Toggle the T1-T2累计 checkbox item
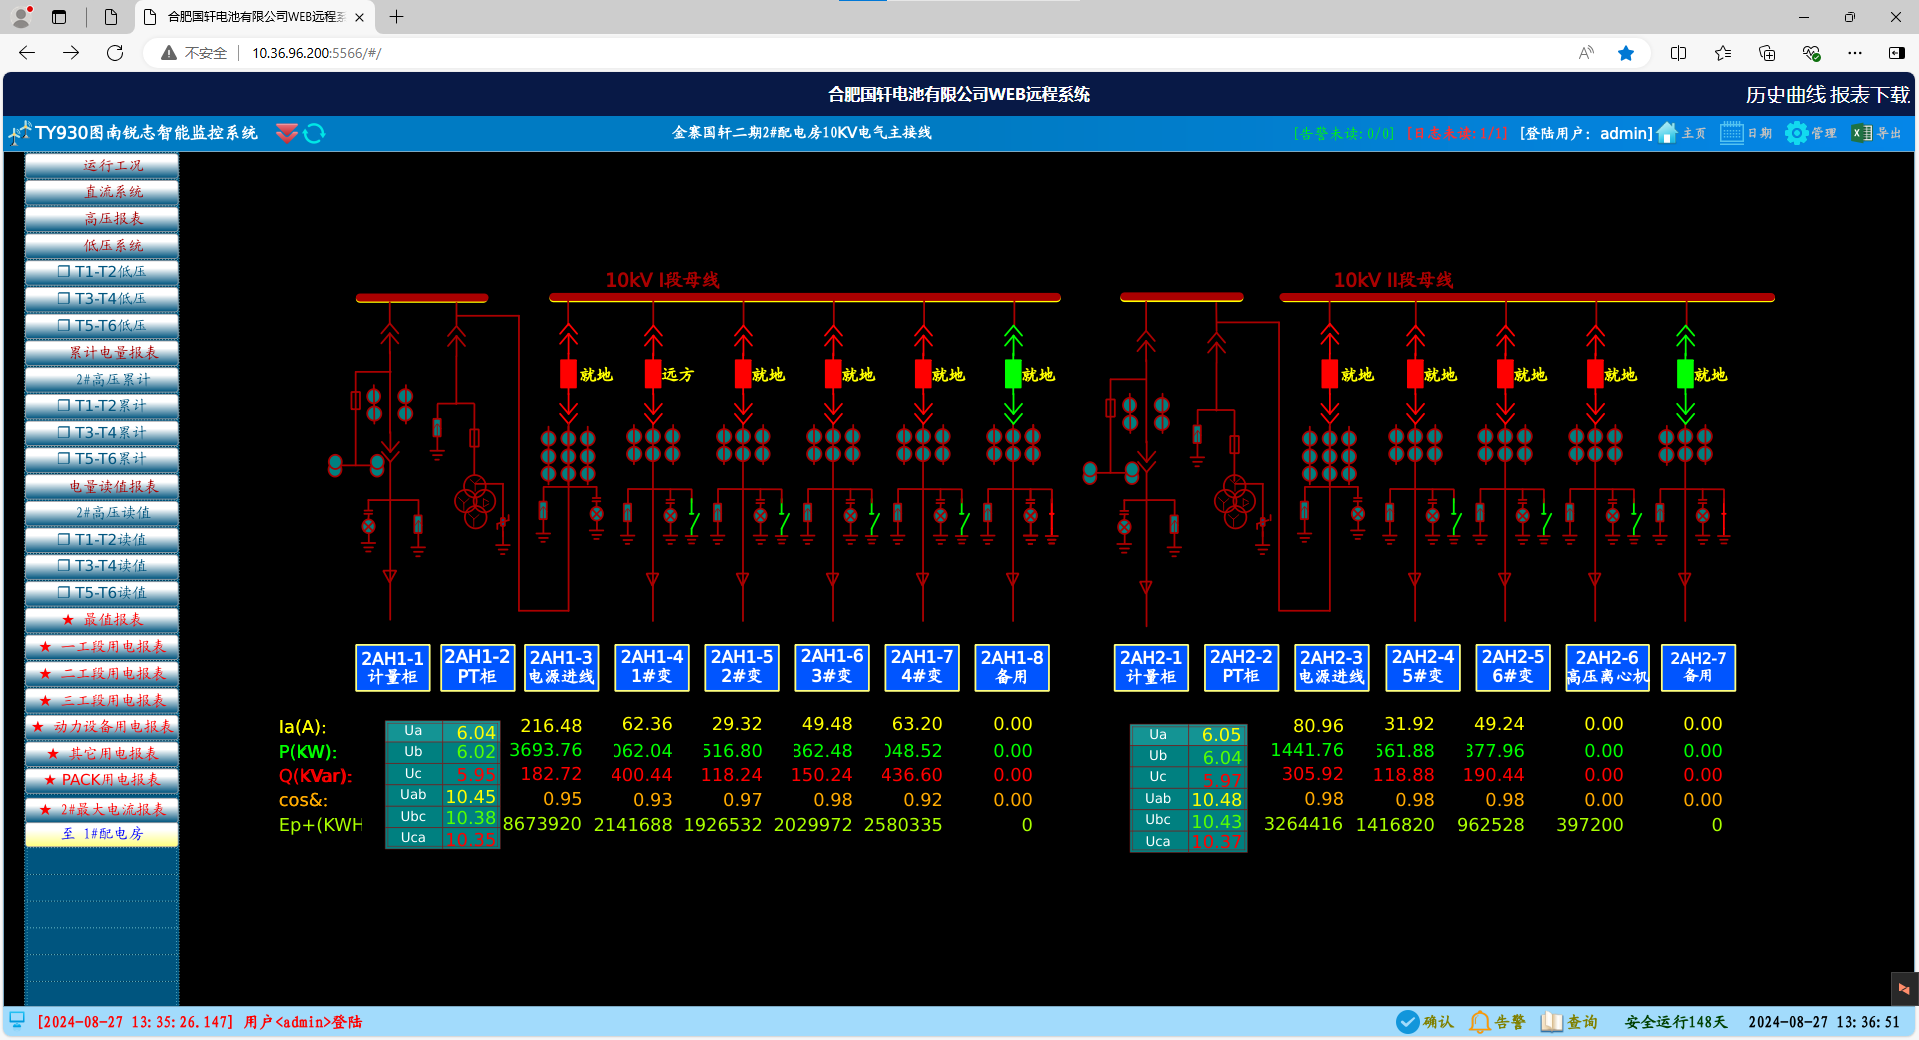This screenshot has width=1919, height=1040. point(102,406)
